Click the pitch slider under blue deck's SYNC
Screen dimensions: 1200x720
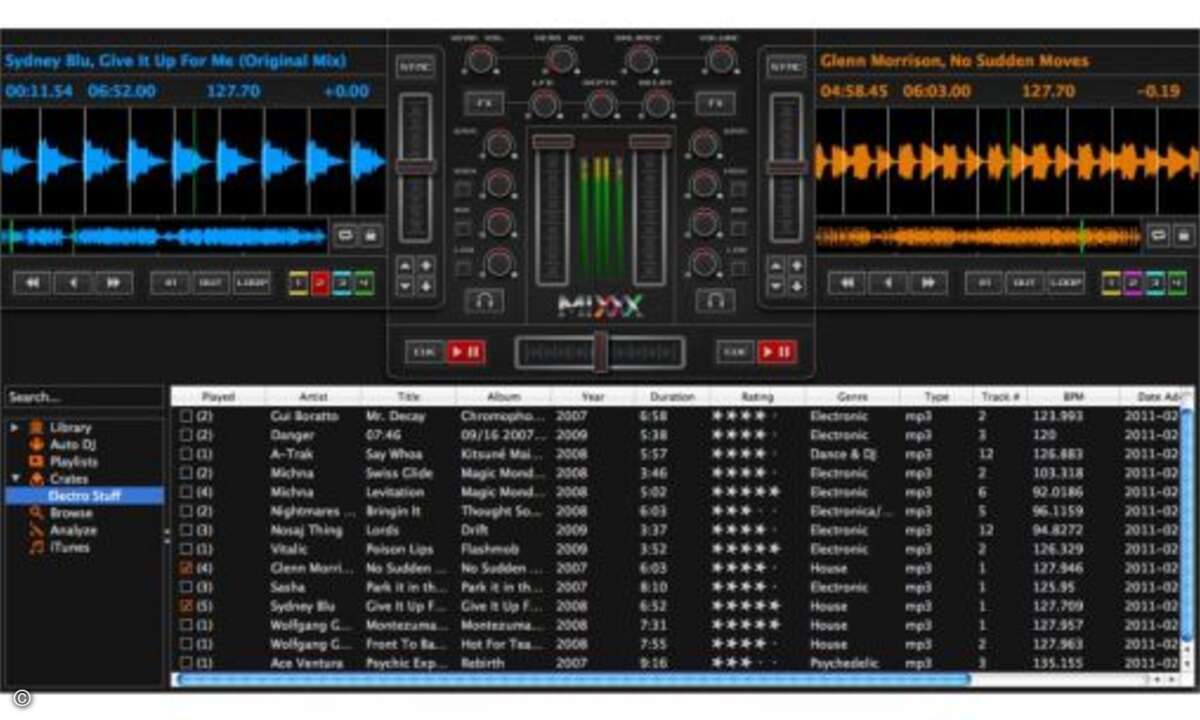pyautogui.click(x=415, y=168)
